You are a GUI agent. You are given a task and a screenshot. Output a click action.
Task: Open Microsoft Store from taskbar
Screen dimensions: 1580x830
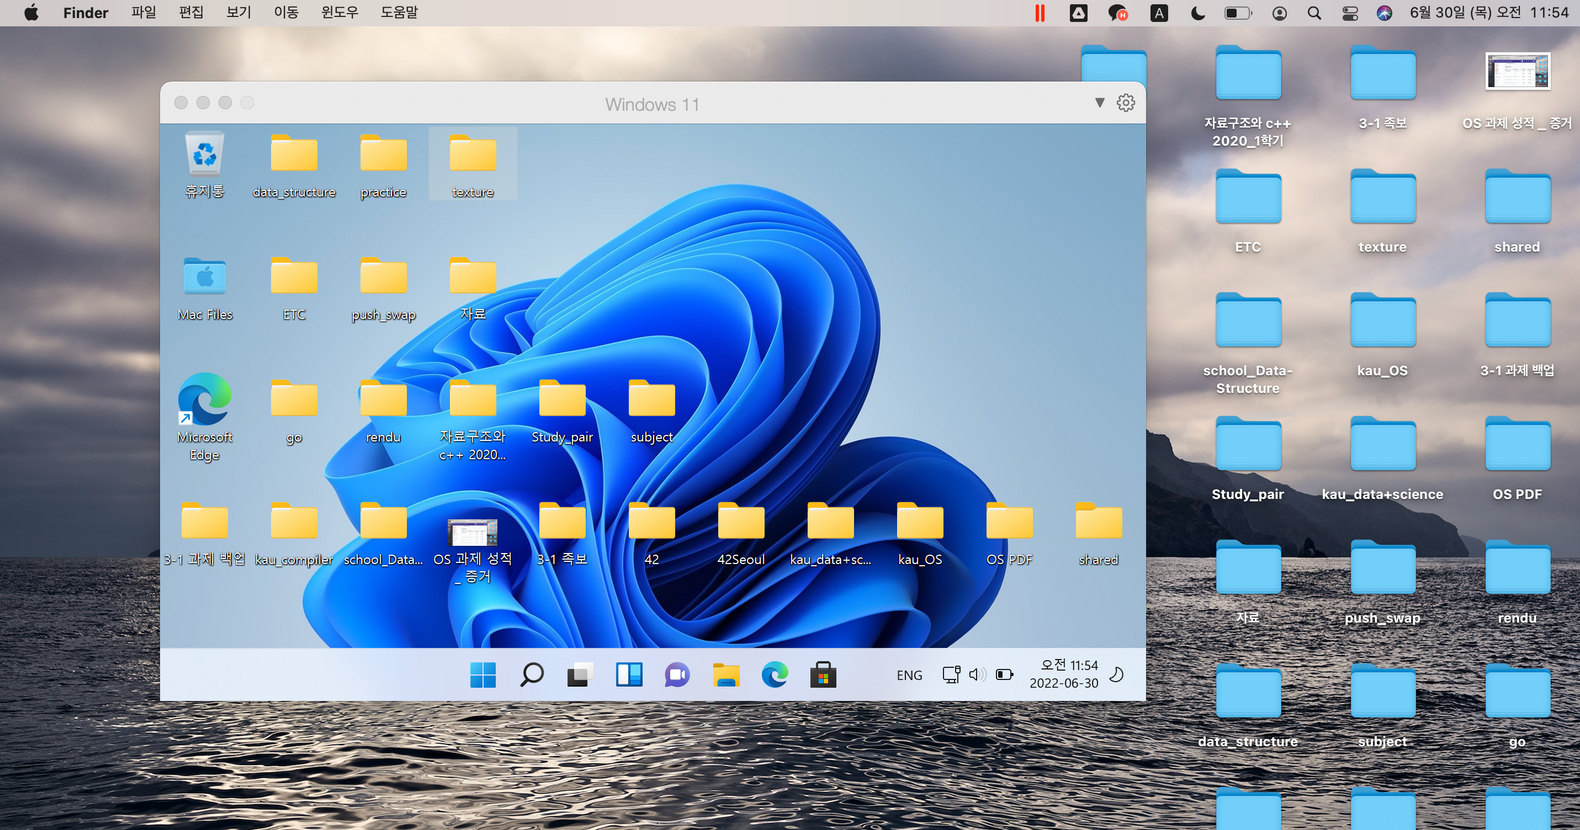(823, 675)
